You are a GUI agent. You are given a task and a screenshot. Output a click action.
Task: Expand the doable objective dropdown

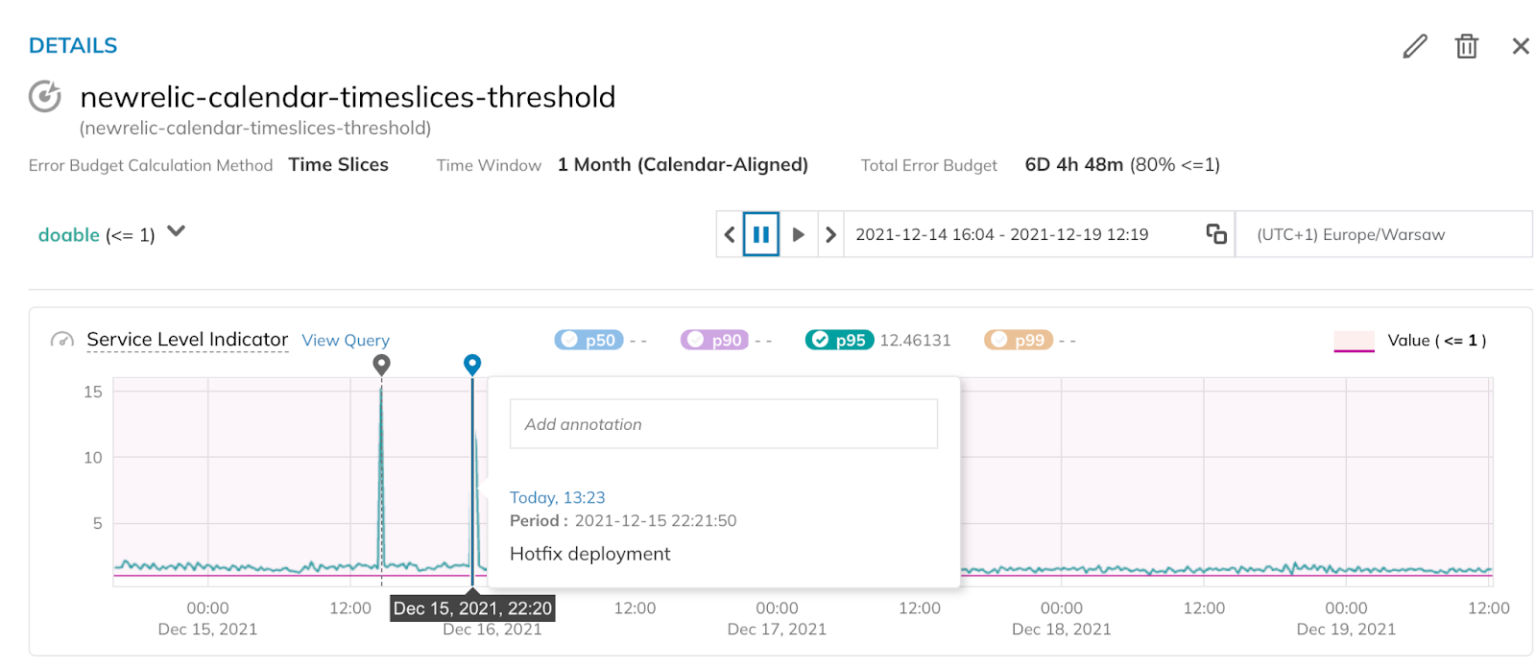point(176,230)
